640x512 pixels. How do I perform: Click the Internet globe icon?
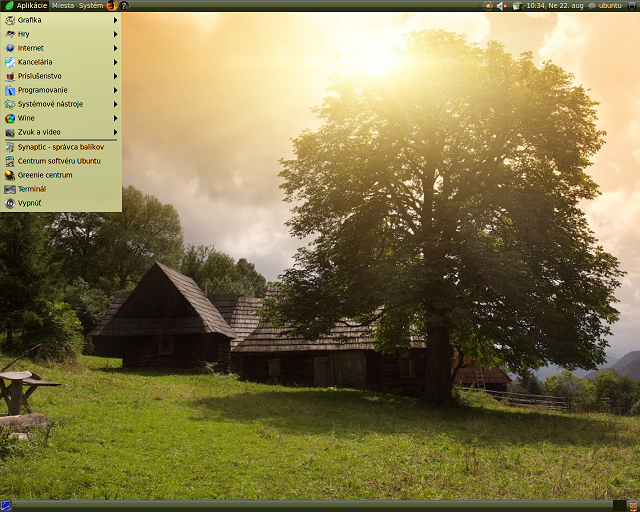click(10, 48)
